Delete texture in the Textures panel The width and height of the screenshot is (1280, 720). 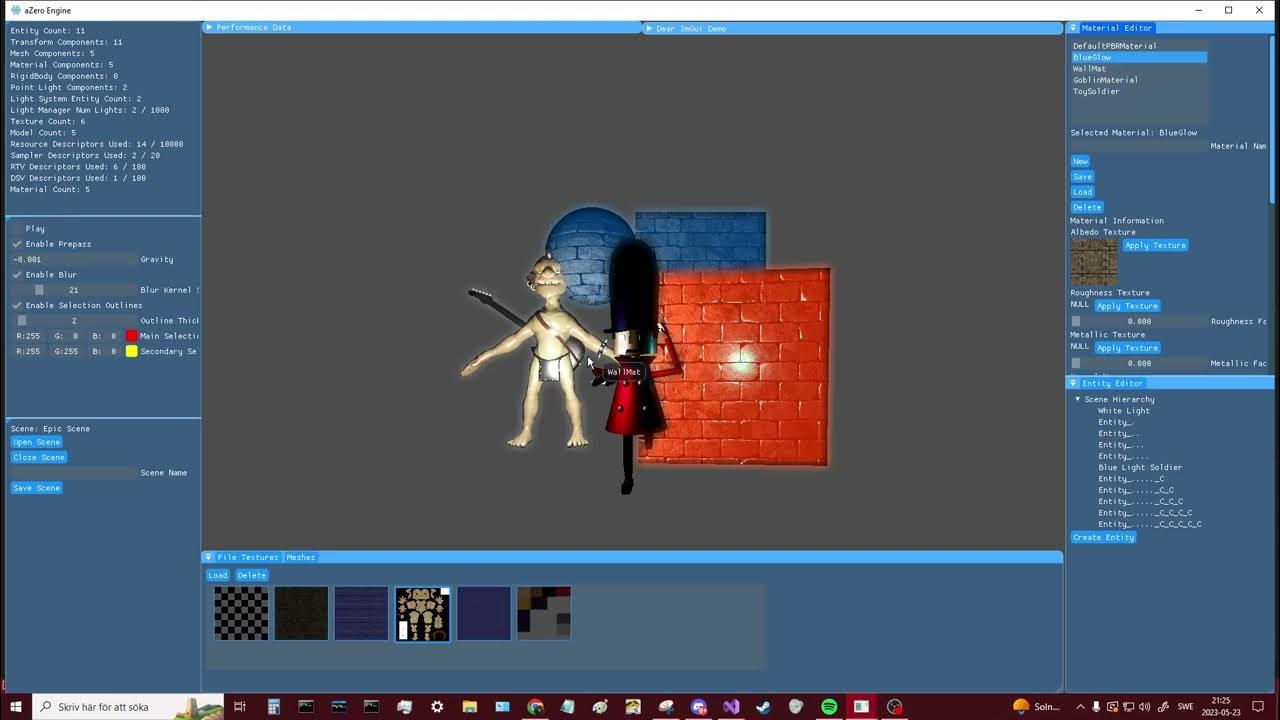coord(251,575)
